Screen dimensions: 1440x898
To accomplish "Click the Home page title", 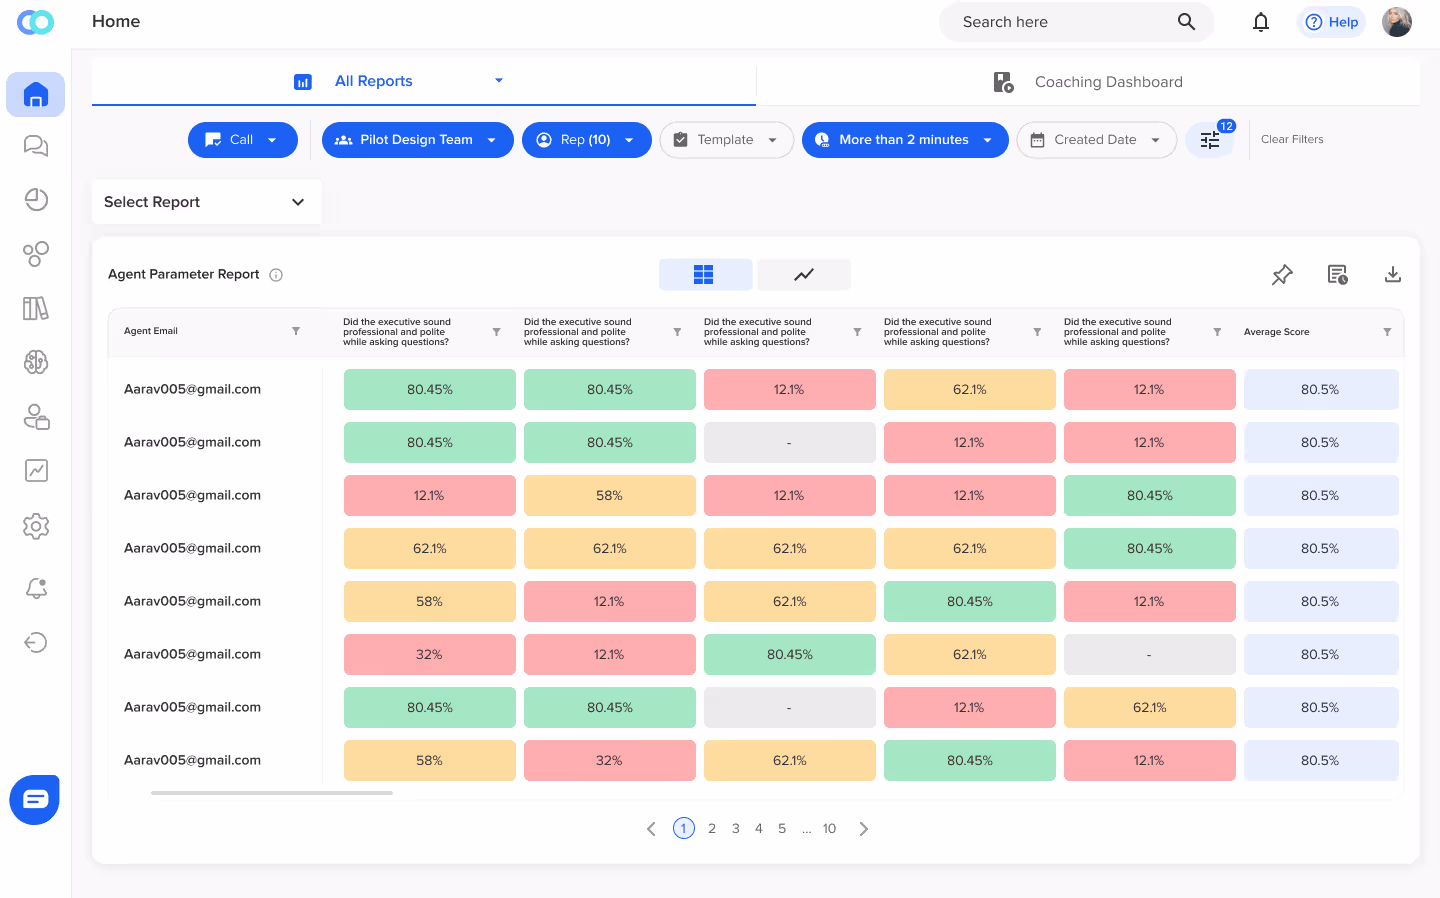I will tap(116, 22).
